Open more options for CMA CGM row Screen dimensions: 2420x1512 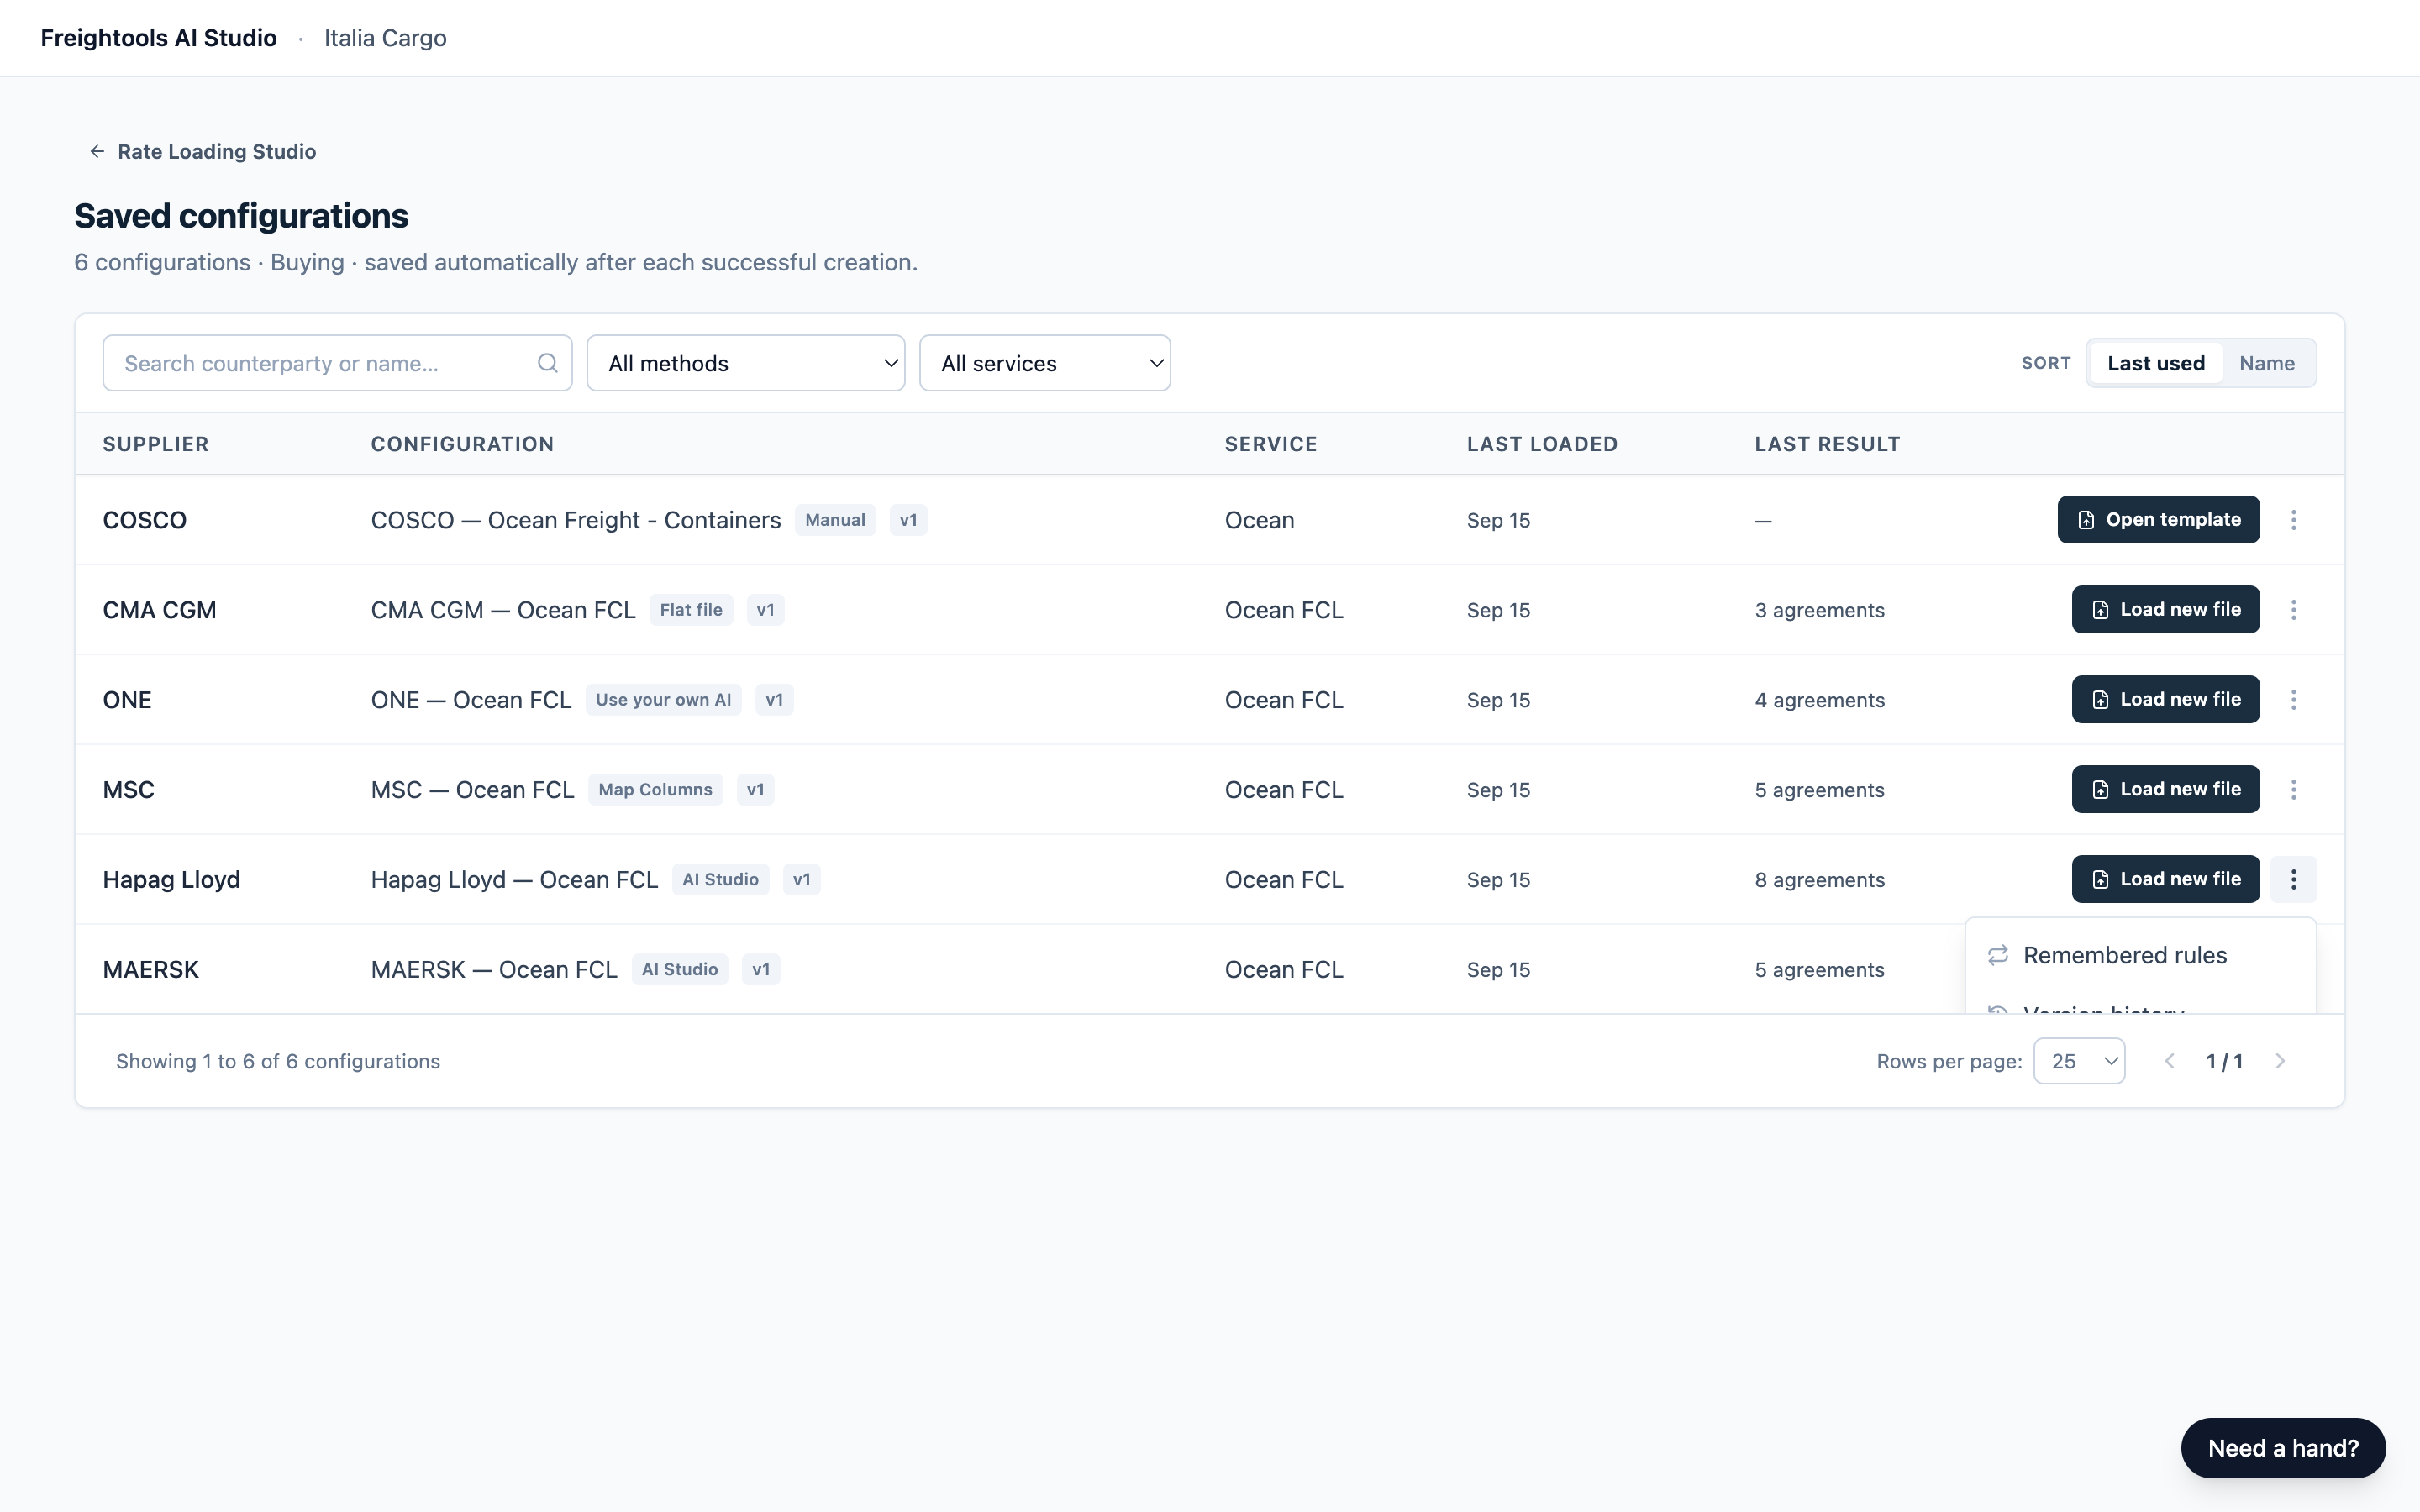2293,610
